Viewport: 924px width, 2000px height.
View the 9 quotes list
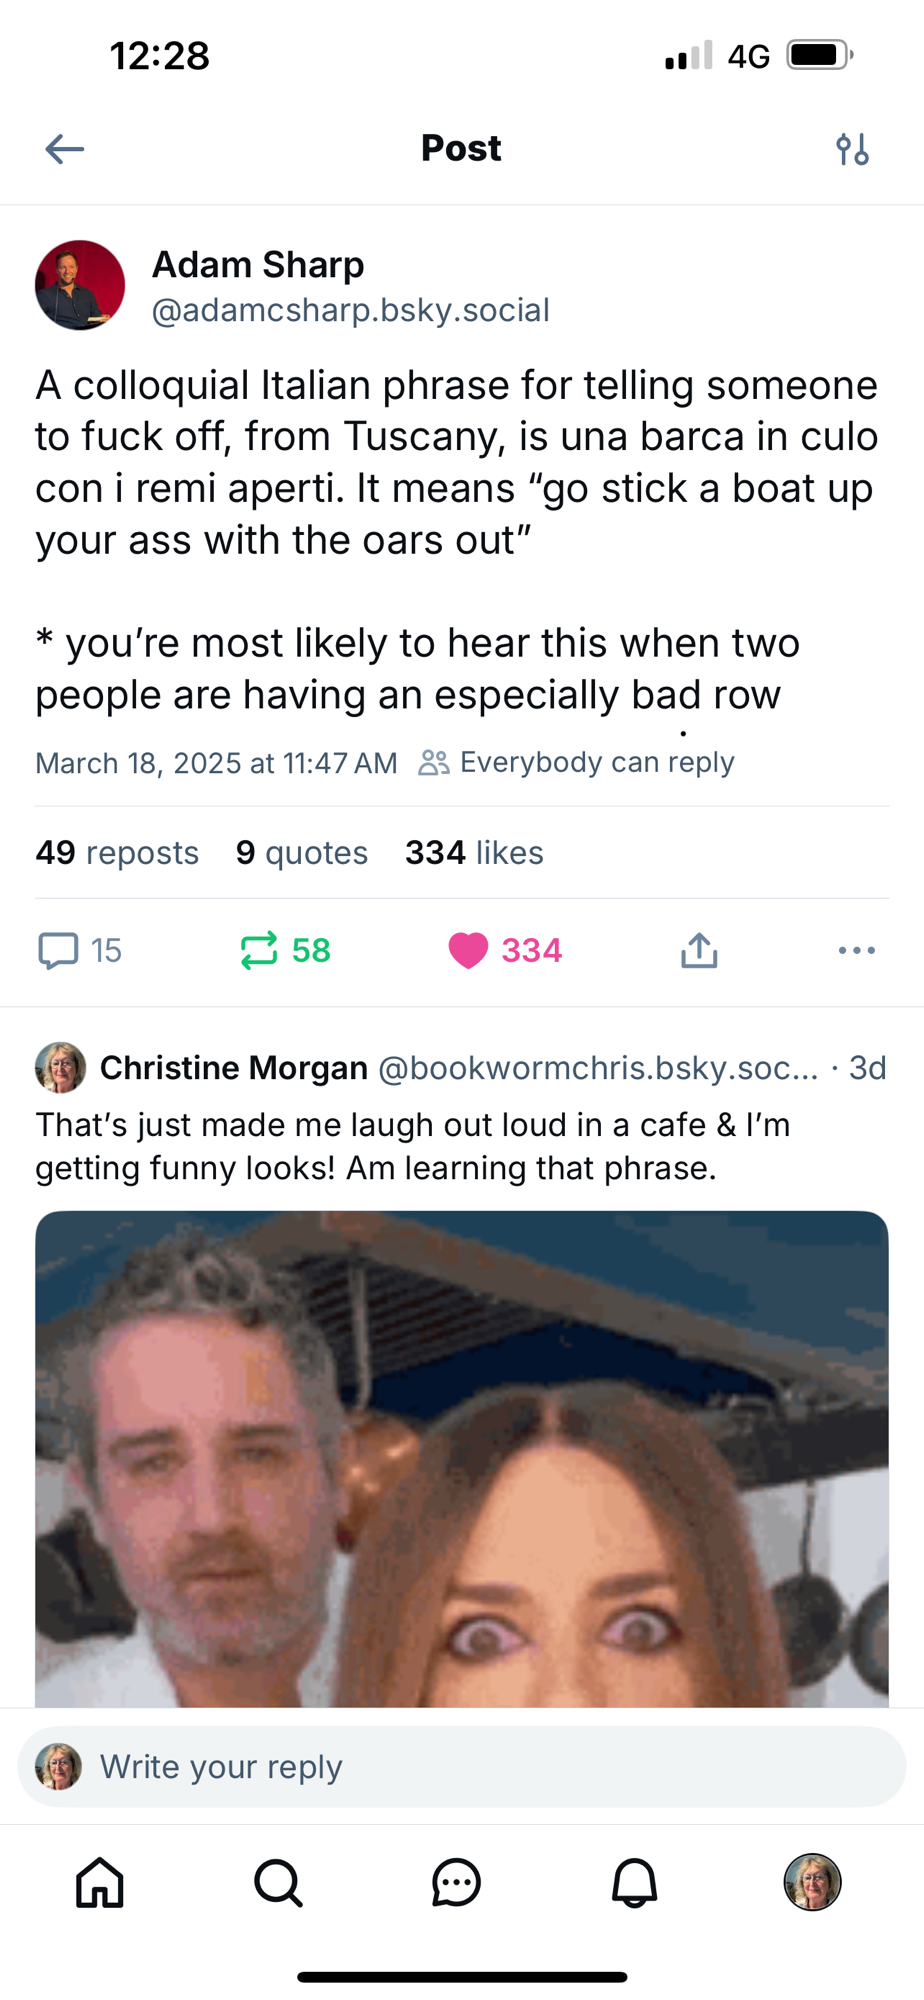click(x=302, y=853)
